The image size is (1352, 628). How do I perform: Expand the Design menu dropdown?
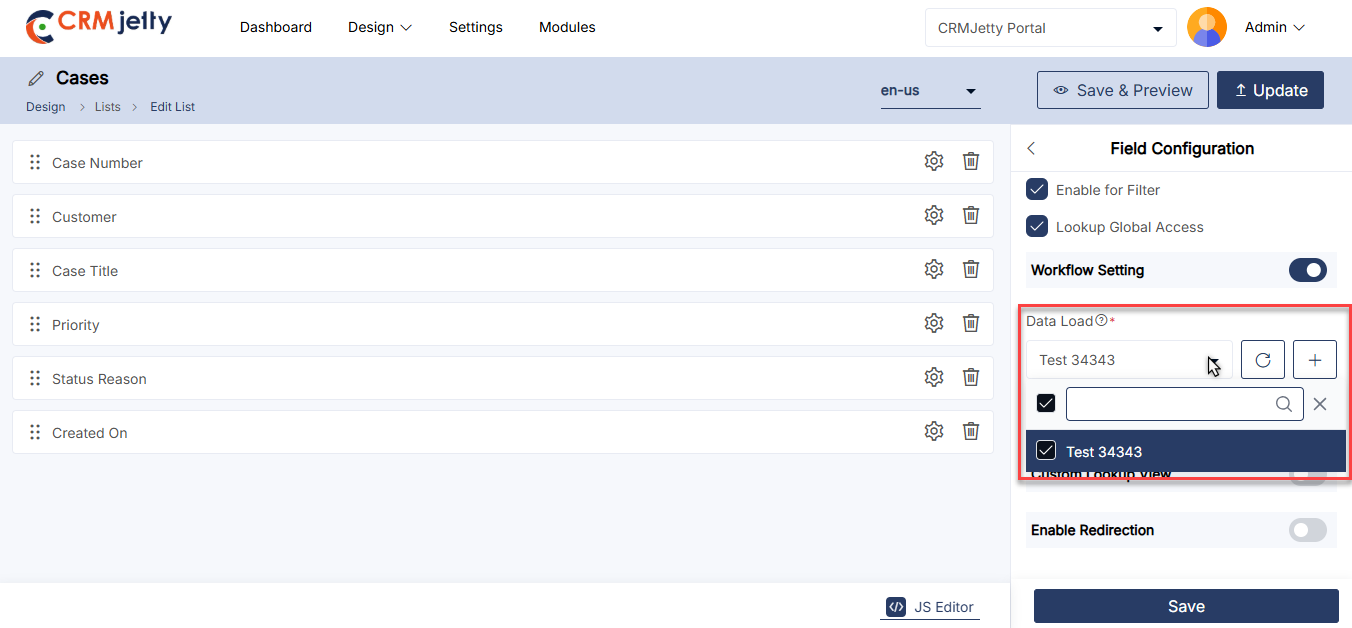point(379,28)
